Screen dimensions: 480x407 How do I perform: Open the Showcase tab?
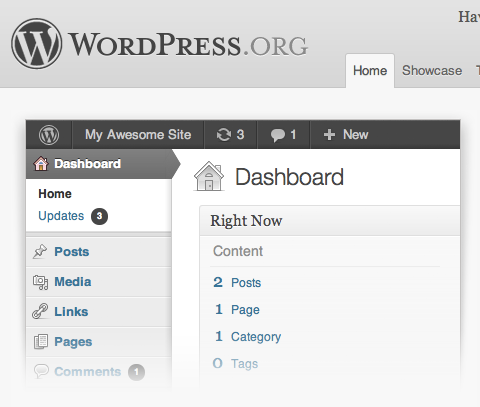[x=432, y=71]
